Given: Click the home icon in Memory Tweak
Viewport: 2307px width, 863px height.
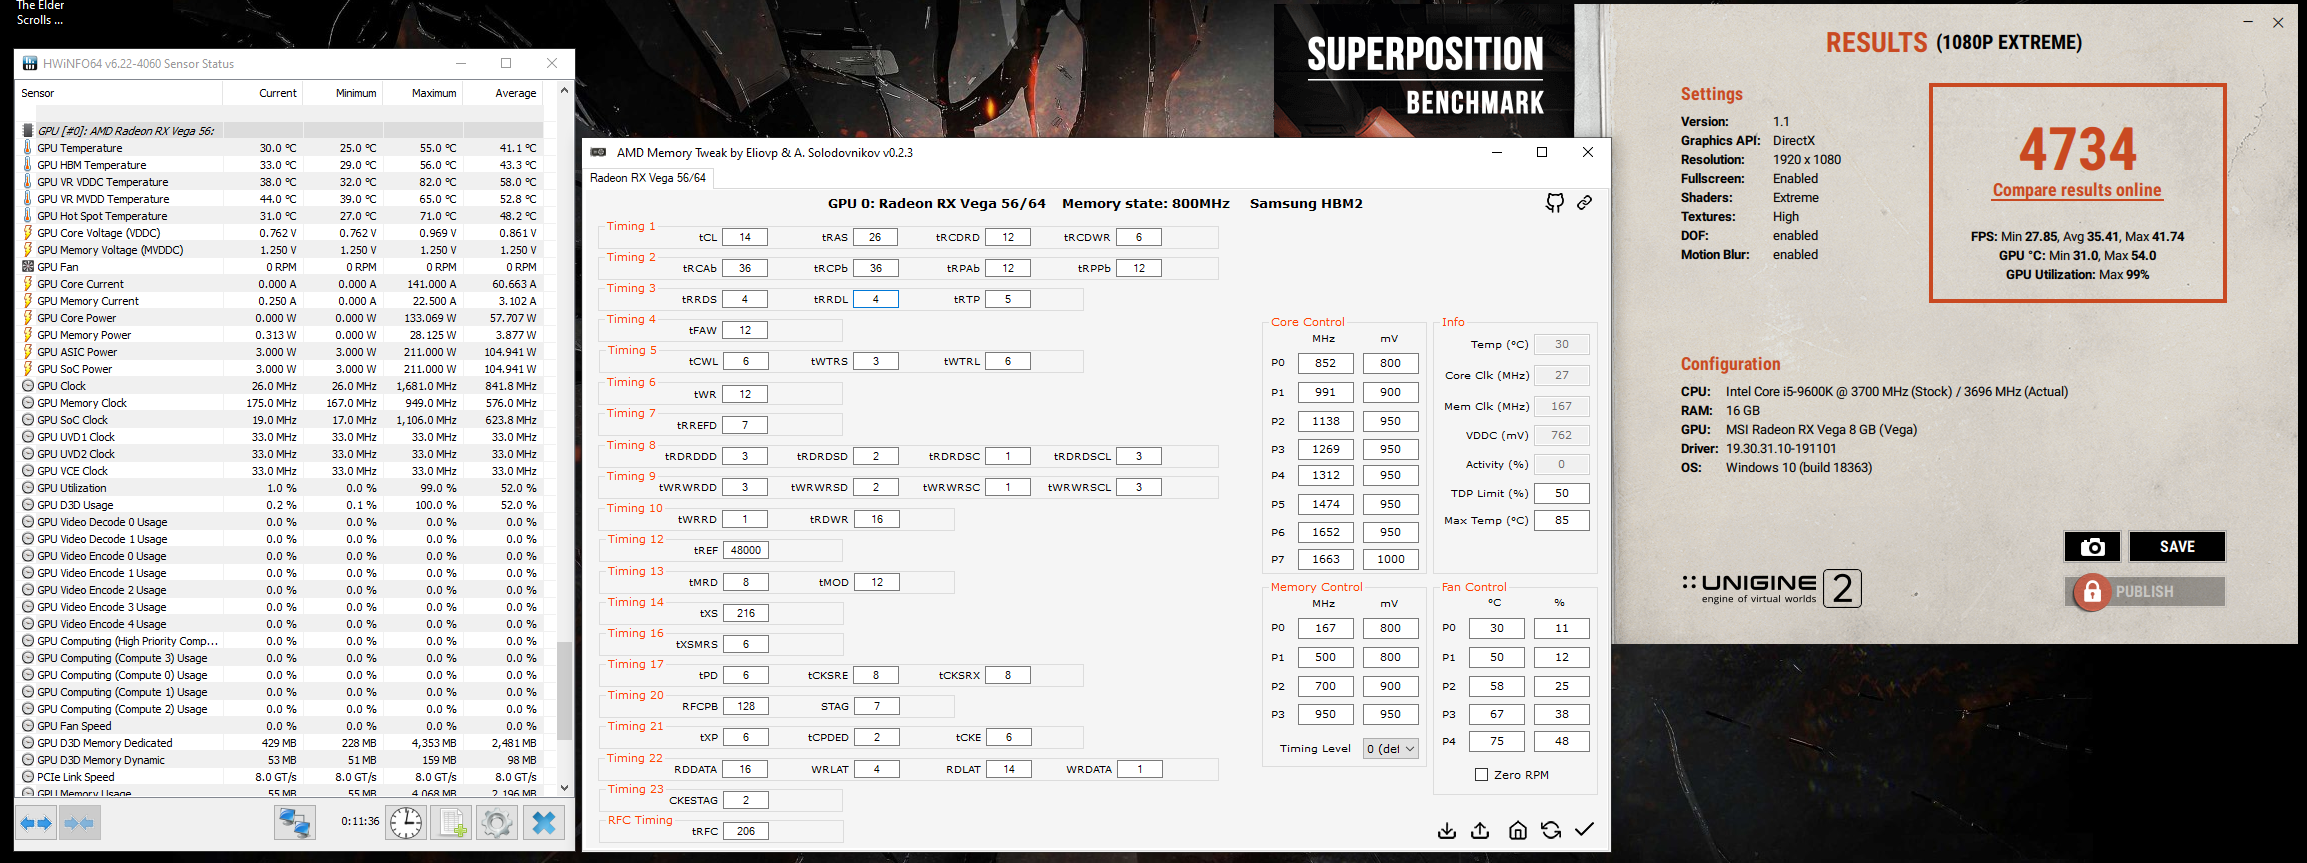Looking at the screenshot, I should coord(1517,830).
